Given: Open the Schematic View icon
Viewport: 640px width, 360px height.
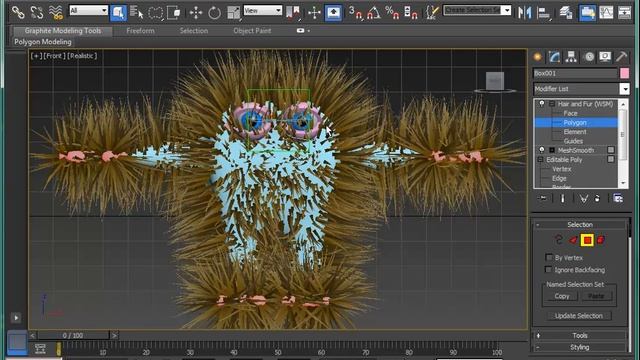Looking at the screenshot, I should coord(624,13).
